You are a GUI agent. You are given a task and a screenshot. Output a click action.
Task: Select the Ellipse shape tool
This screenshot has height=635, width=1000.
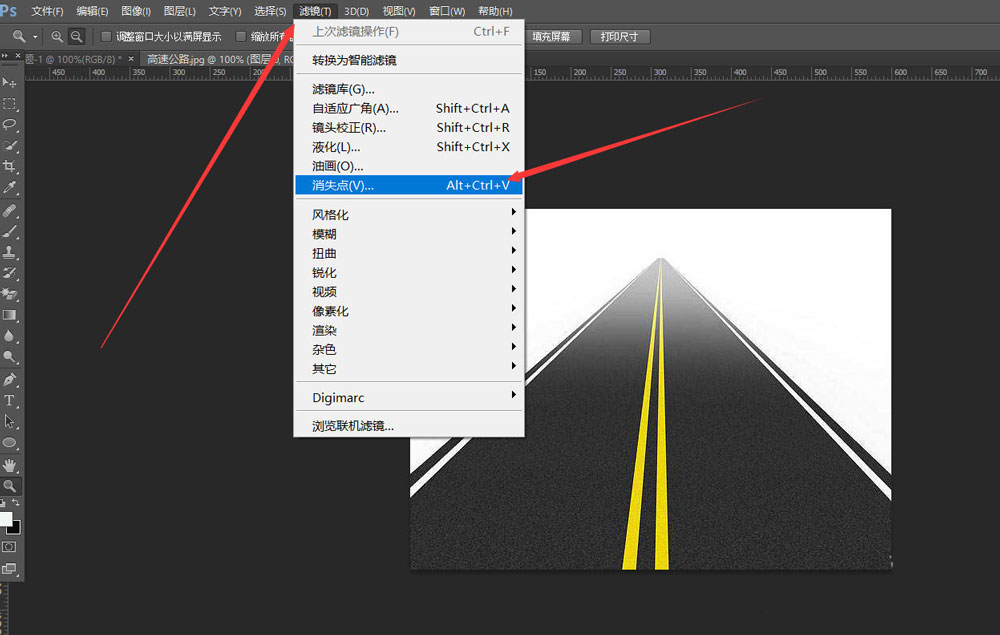pyautogui.click(x=10, y=442)
